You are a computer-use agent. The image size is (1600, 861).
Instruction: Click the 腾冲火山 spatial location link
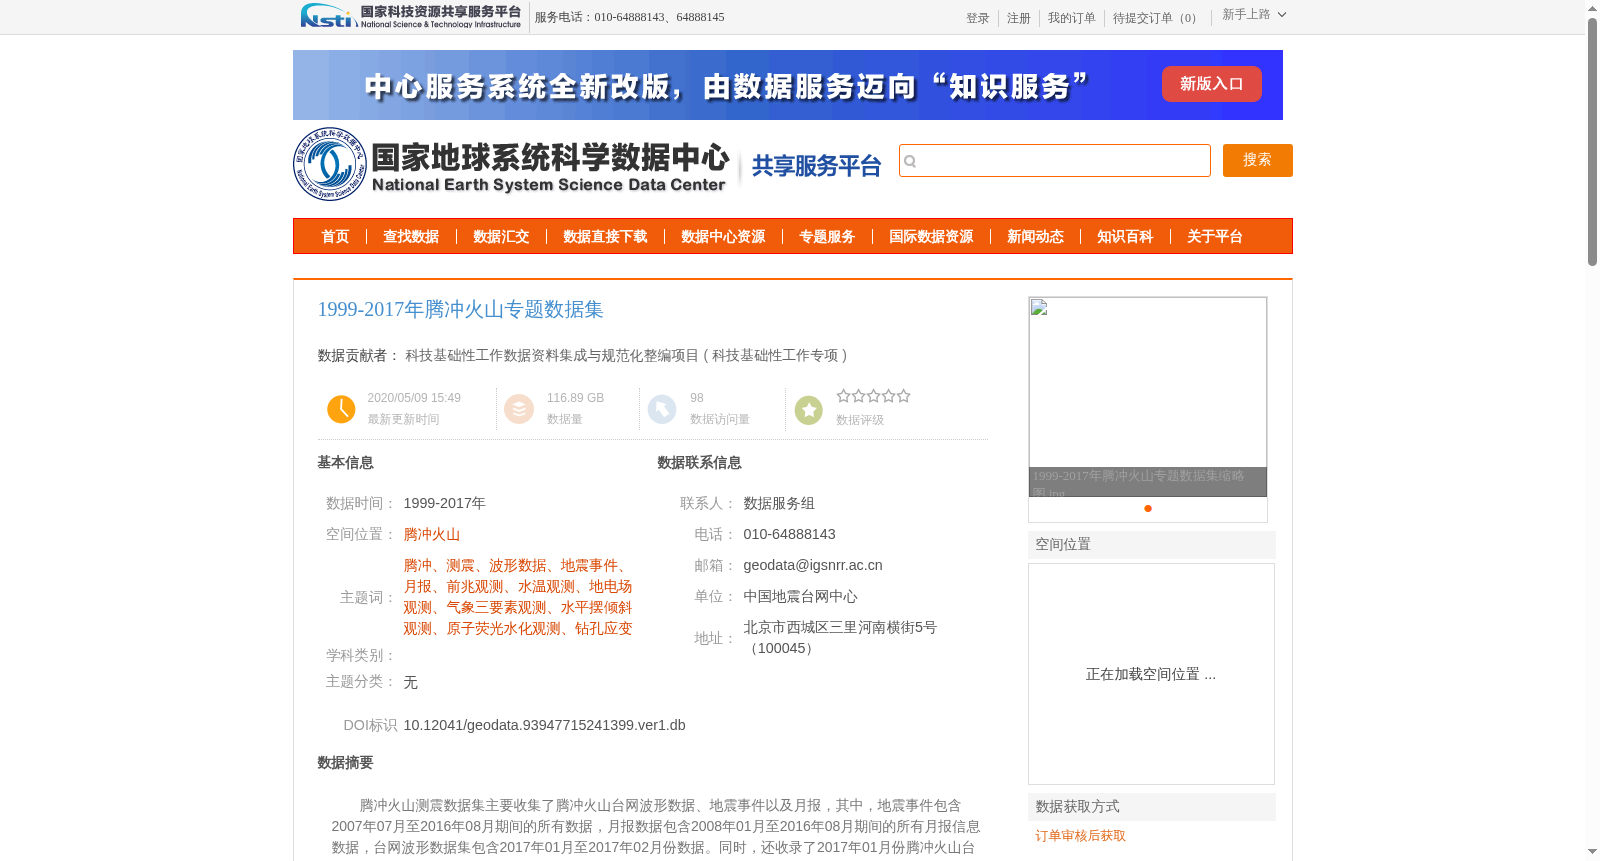[x=432, y=534]
